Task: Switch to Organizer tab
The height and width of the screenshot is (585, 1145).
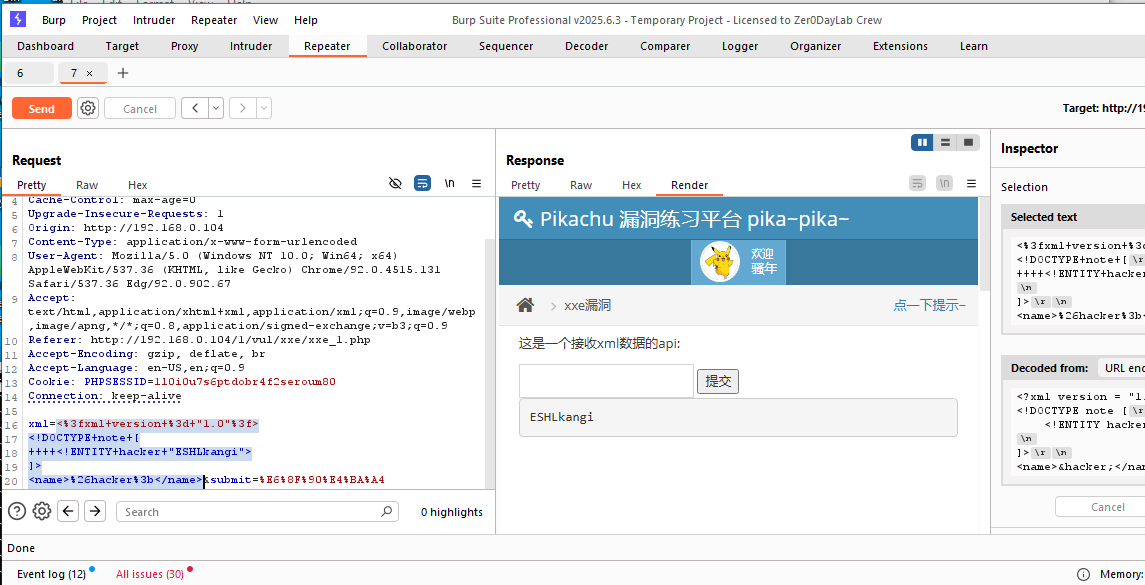Action: pos(816,46)
